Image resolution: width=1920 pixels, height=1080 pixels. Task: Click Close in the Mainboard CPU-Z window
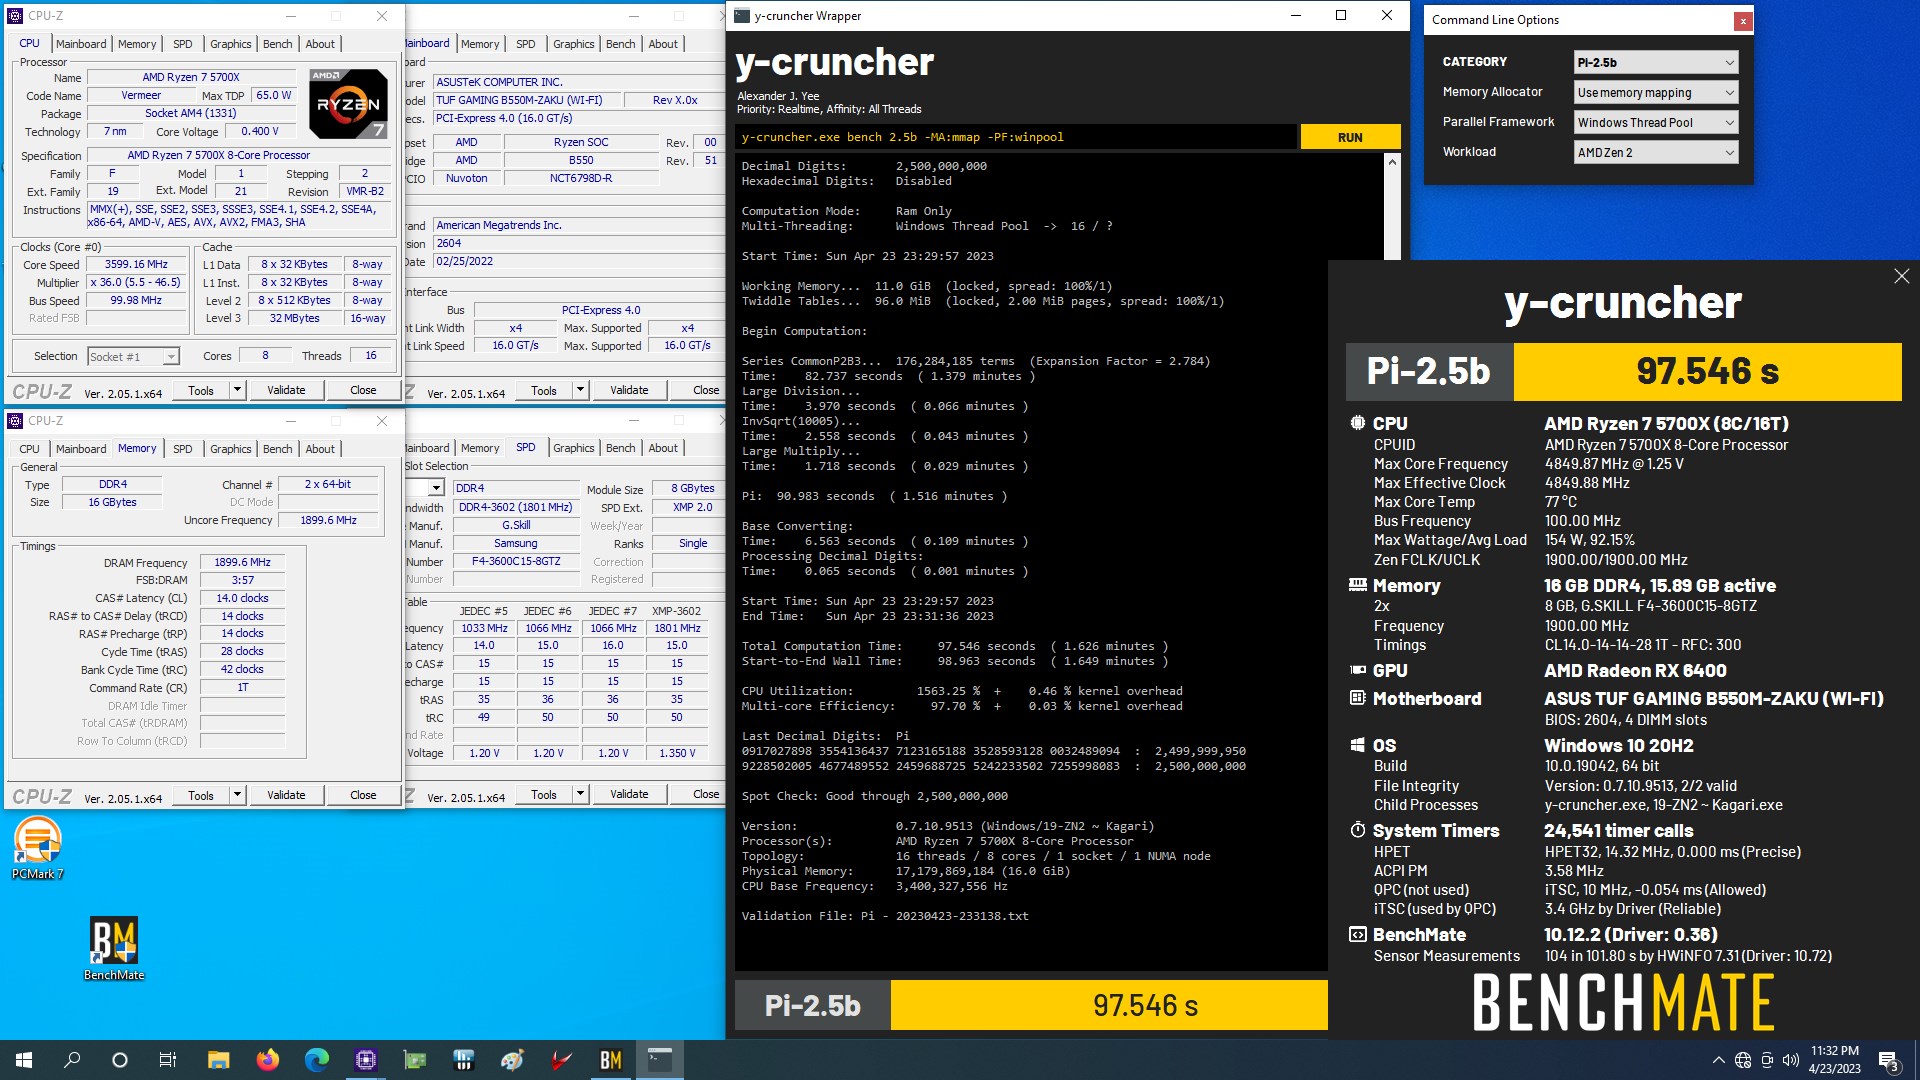[x=706, y=390]
